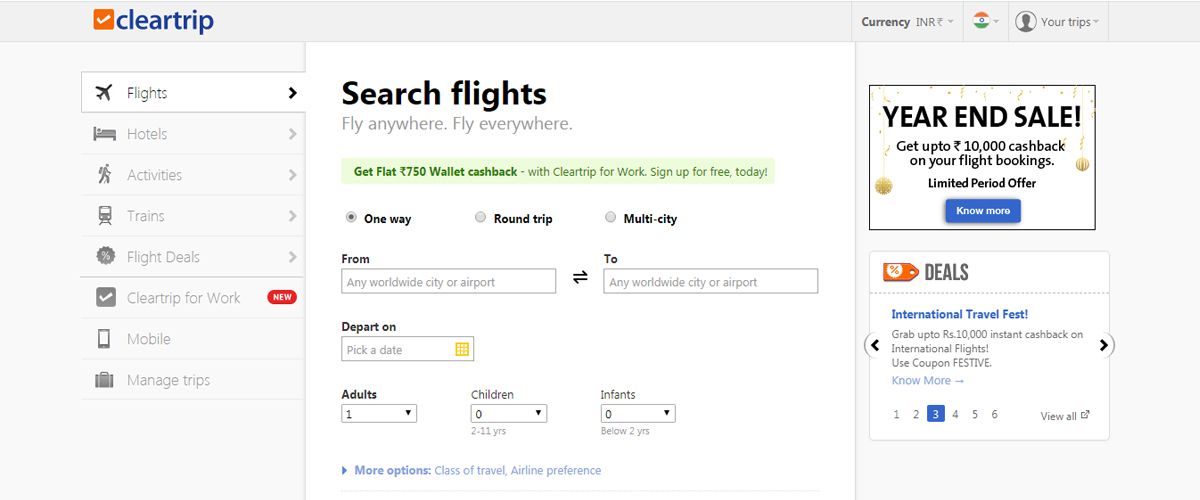
Task: Open the Adults count dropdown
Action: tap(379, 413)
